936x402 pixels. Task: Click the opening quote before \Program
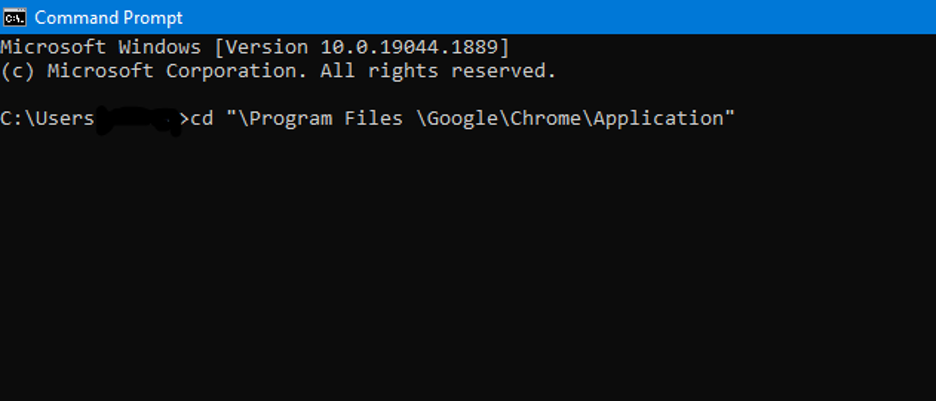point(232,115)
